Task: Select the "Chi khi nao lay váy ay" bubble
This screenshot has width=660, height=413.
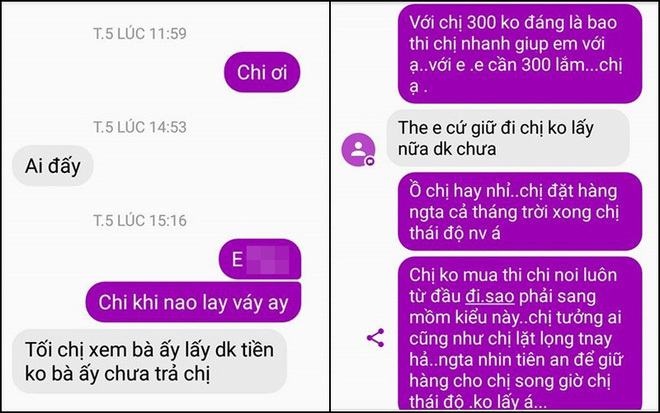Action: coord(193,302)
